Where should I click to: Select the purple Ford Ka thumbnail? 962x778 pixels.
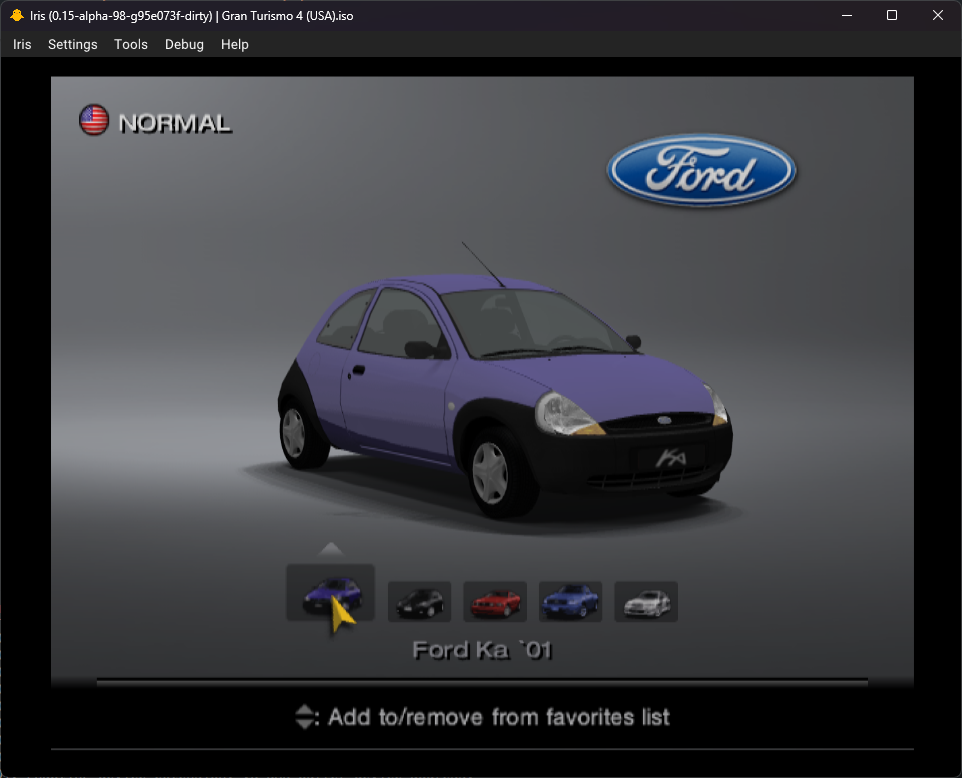[x=330, y=592]
